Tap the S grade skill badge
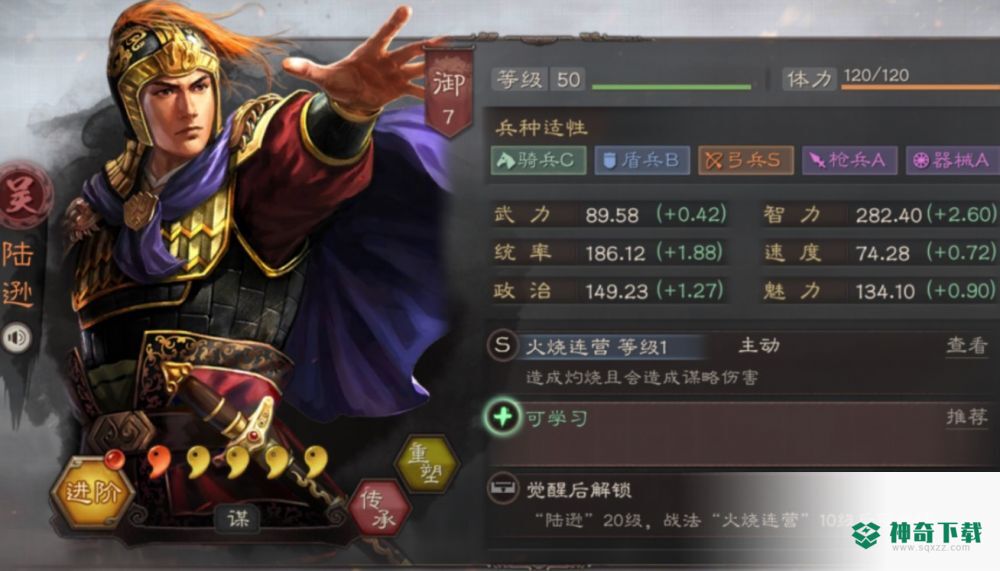Viewport: 1000px width, 571px height. [x=502, y=345]
